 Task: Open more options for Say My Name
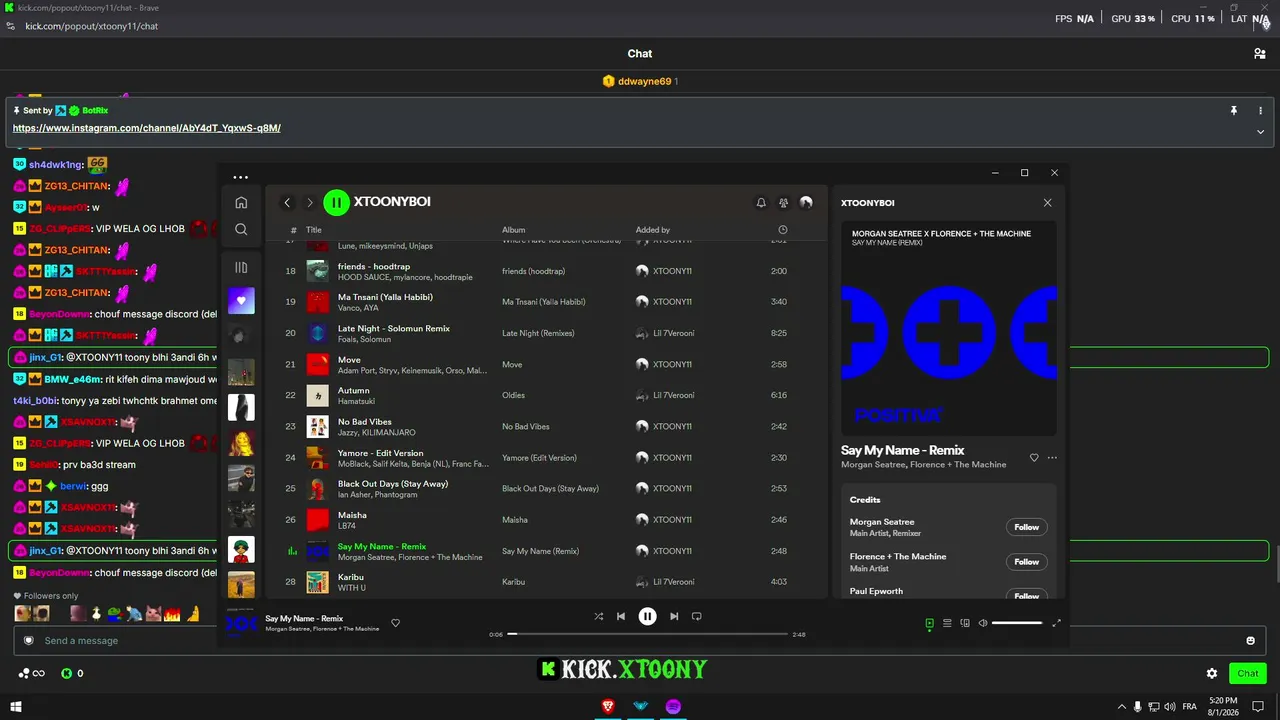coord(1052,458)
